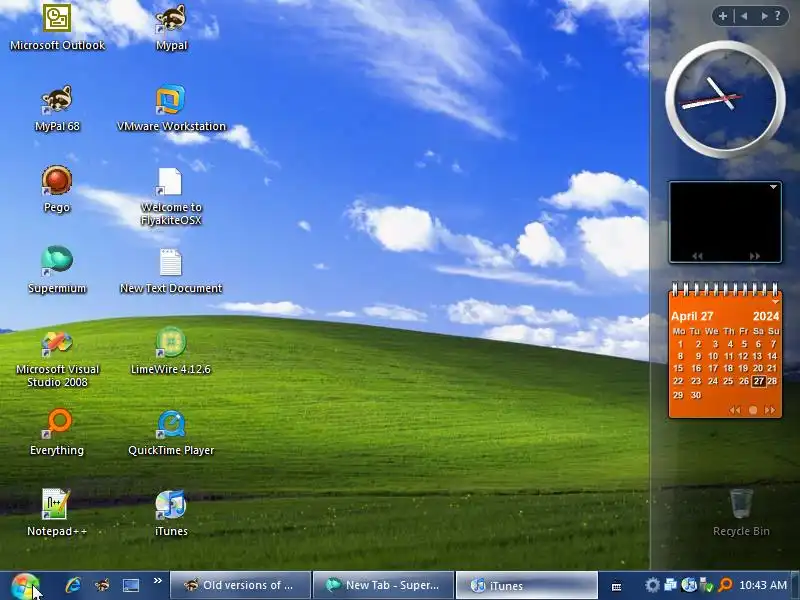Add a gadget with the sidebar plus button

coord(722,16)
